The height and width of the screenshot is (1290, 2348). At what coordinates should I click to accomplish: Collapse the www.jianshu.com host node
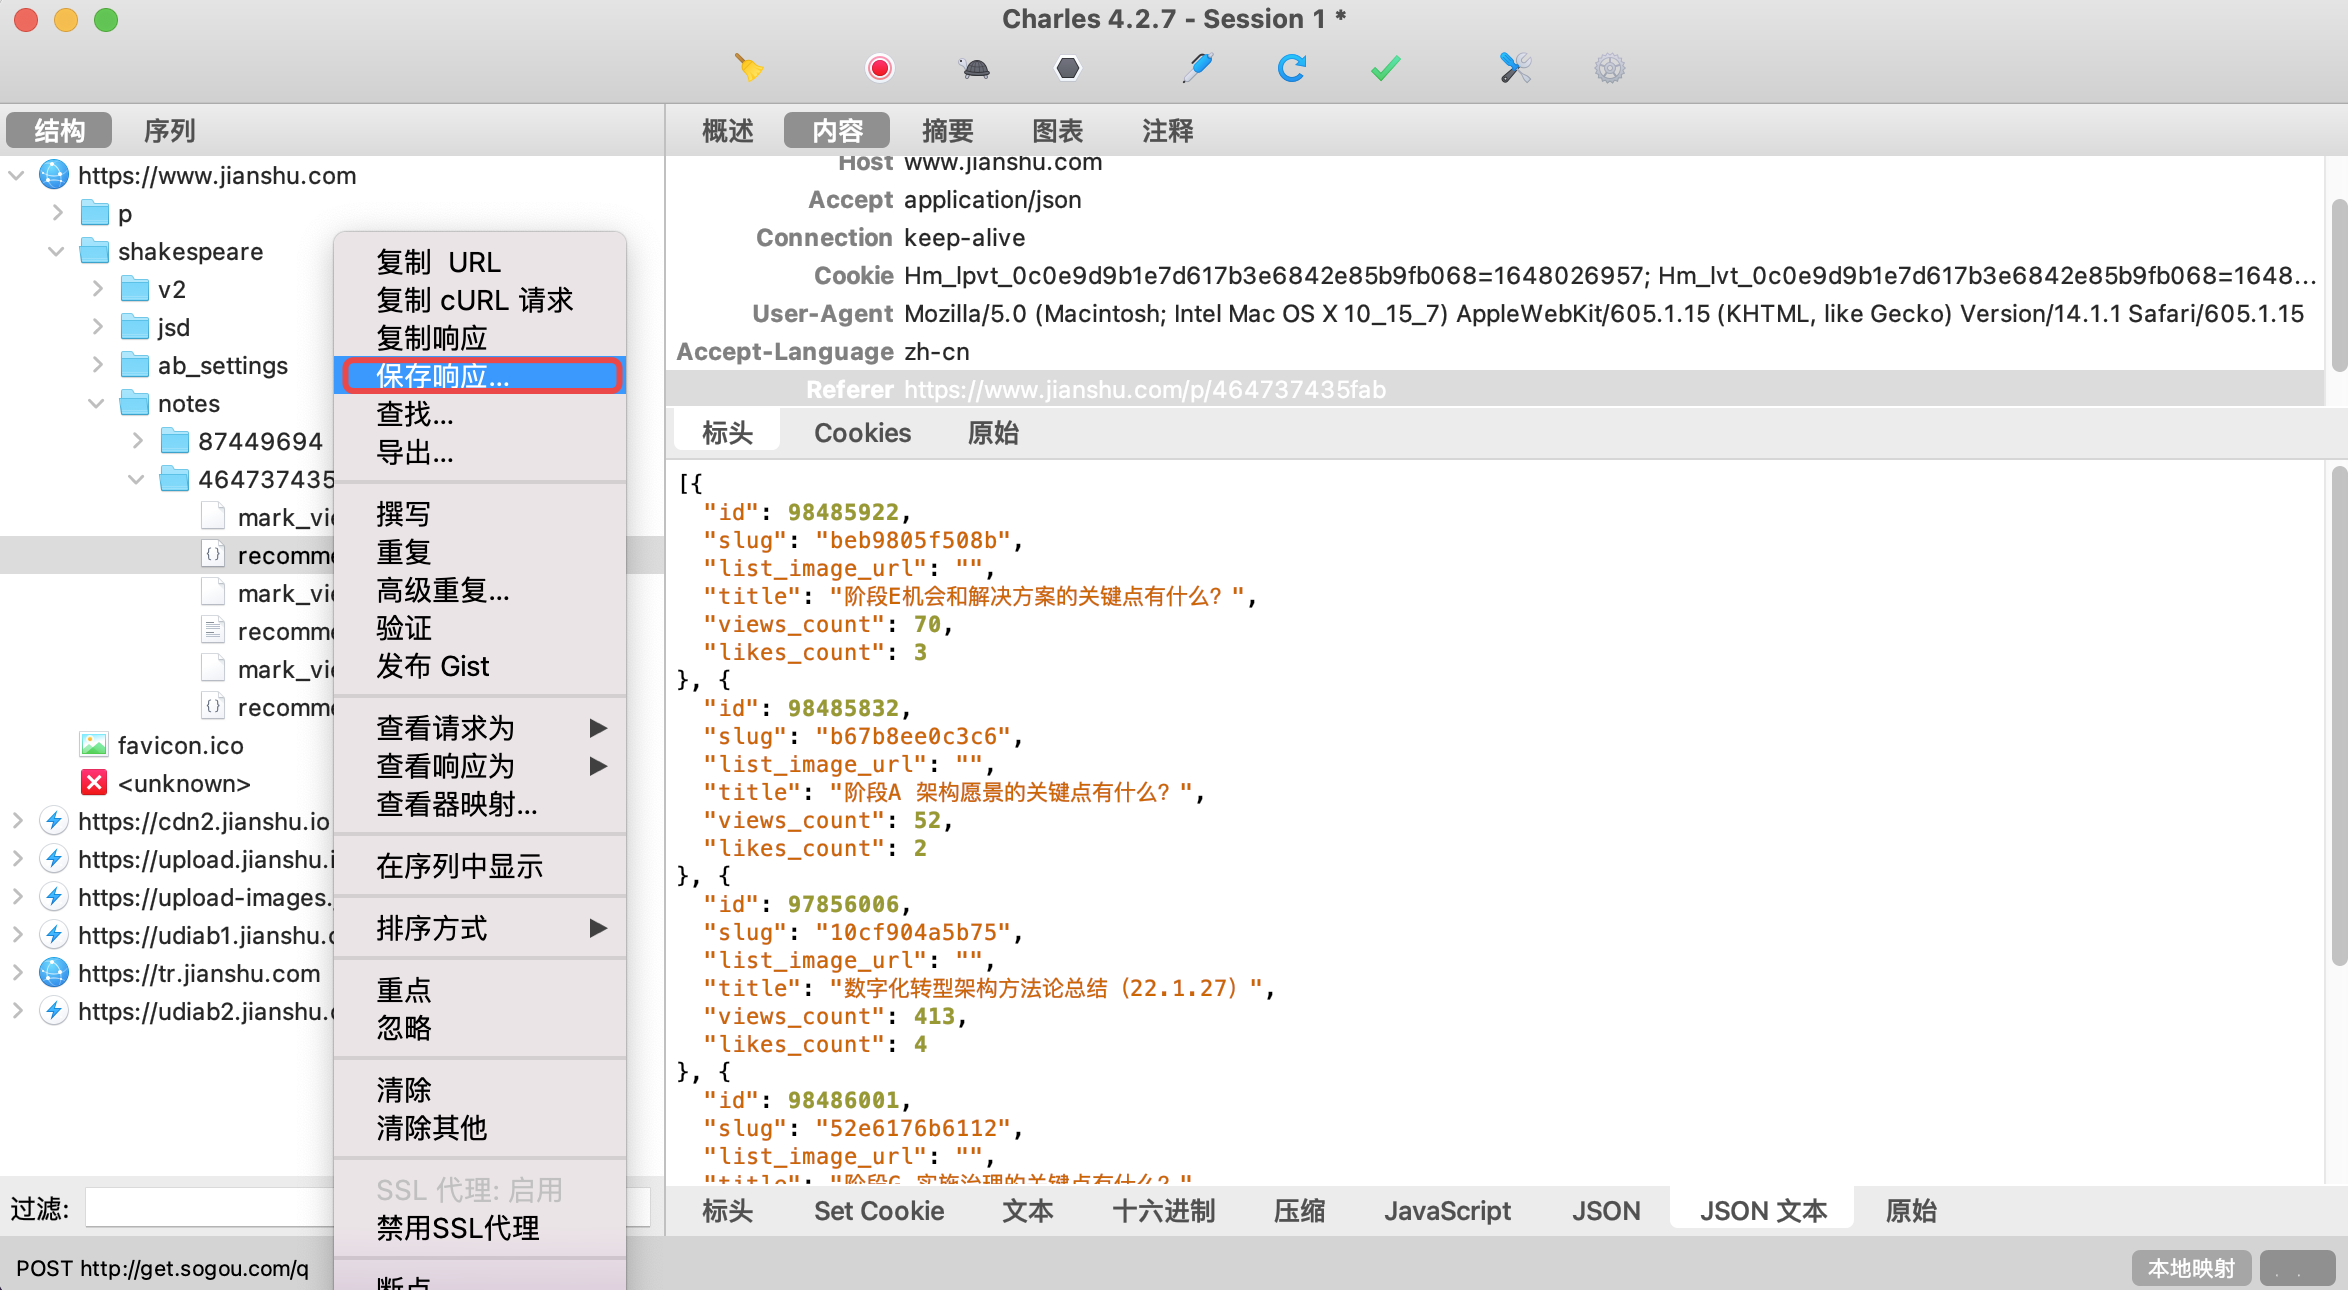[x=16, y=175]
